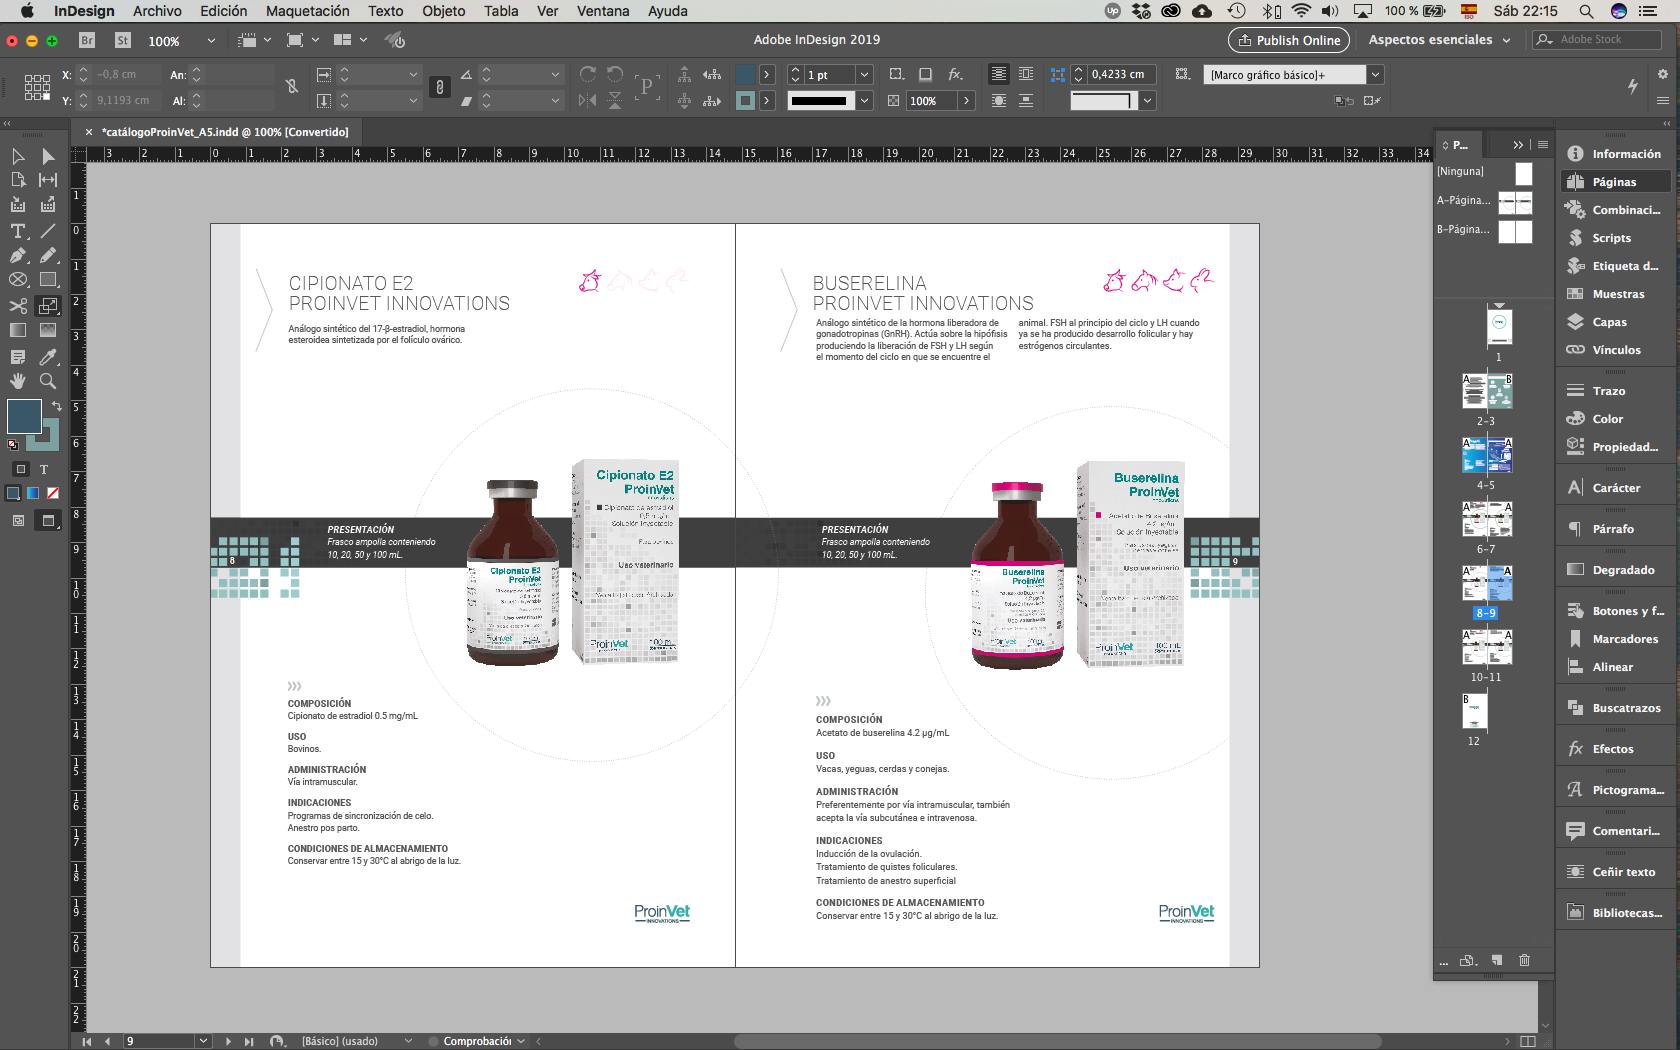Viewport: 1680px width, 1050px height.
Task: Toggle formatting affects text
Action: tap(44, 469)
